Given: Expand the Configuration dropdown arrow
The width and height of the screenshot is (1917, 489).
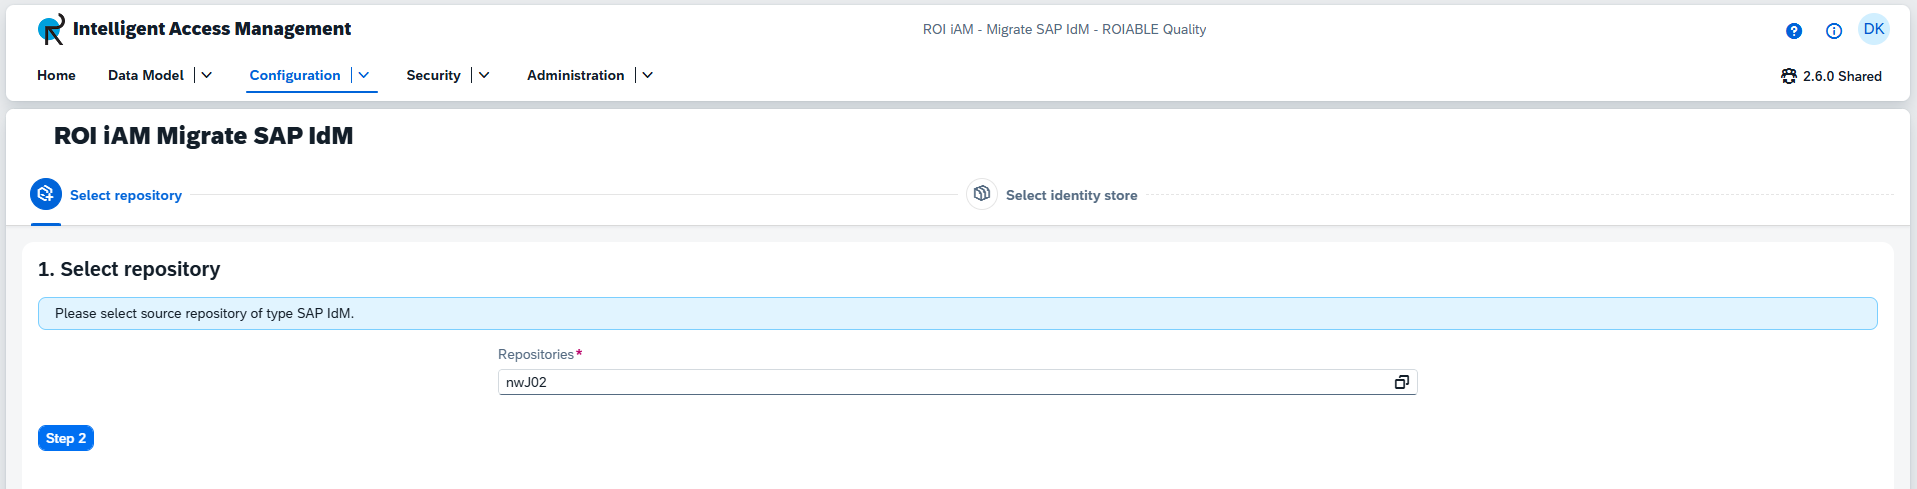Looking at the screenshot, I should point(364,75).
